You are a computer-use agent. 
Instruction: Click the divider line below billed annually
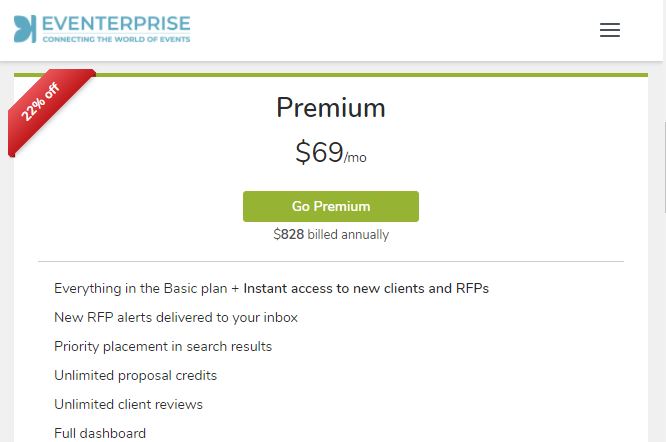point(330,262)
